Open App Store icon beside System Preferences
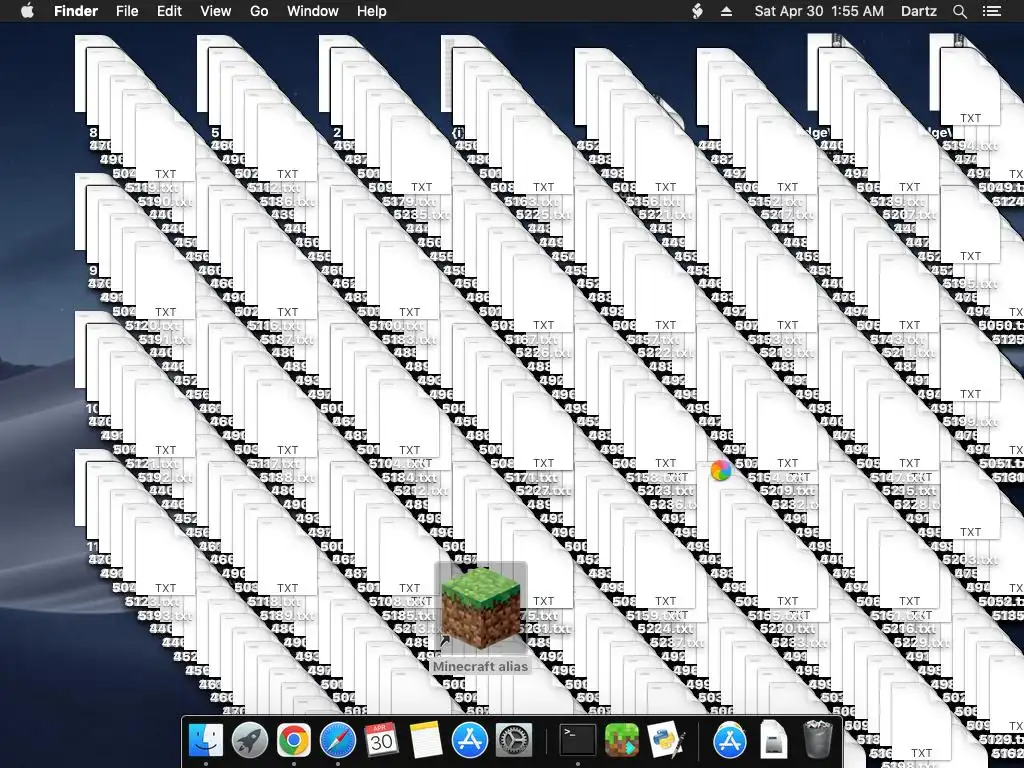Viewport: 1024px width, 768px height. click(470, 741)
